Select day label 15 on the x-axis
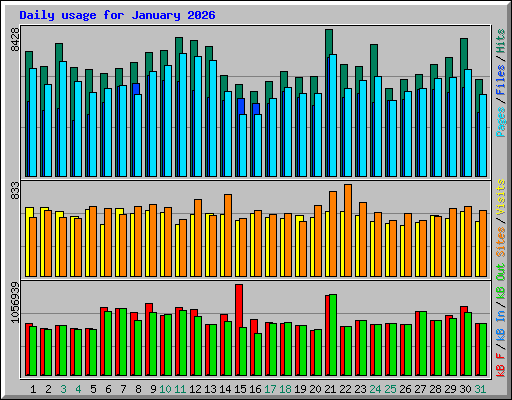 [x=240, y=389]
